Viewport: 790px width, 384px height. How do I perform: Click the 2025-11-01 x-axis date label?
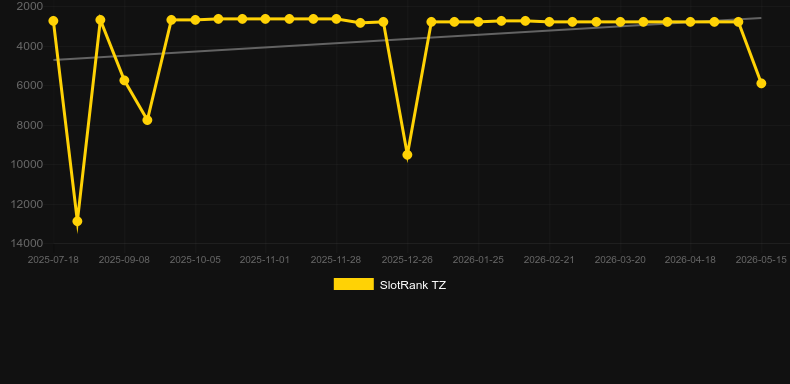pos(265,260)
